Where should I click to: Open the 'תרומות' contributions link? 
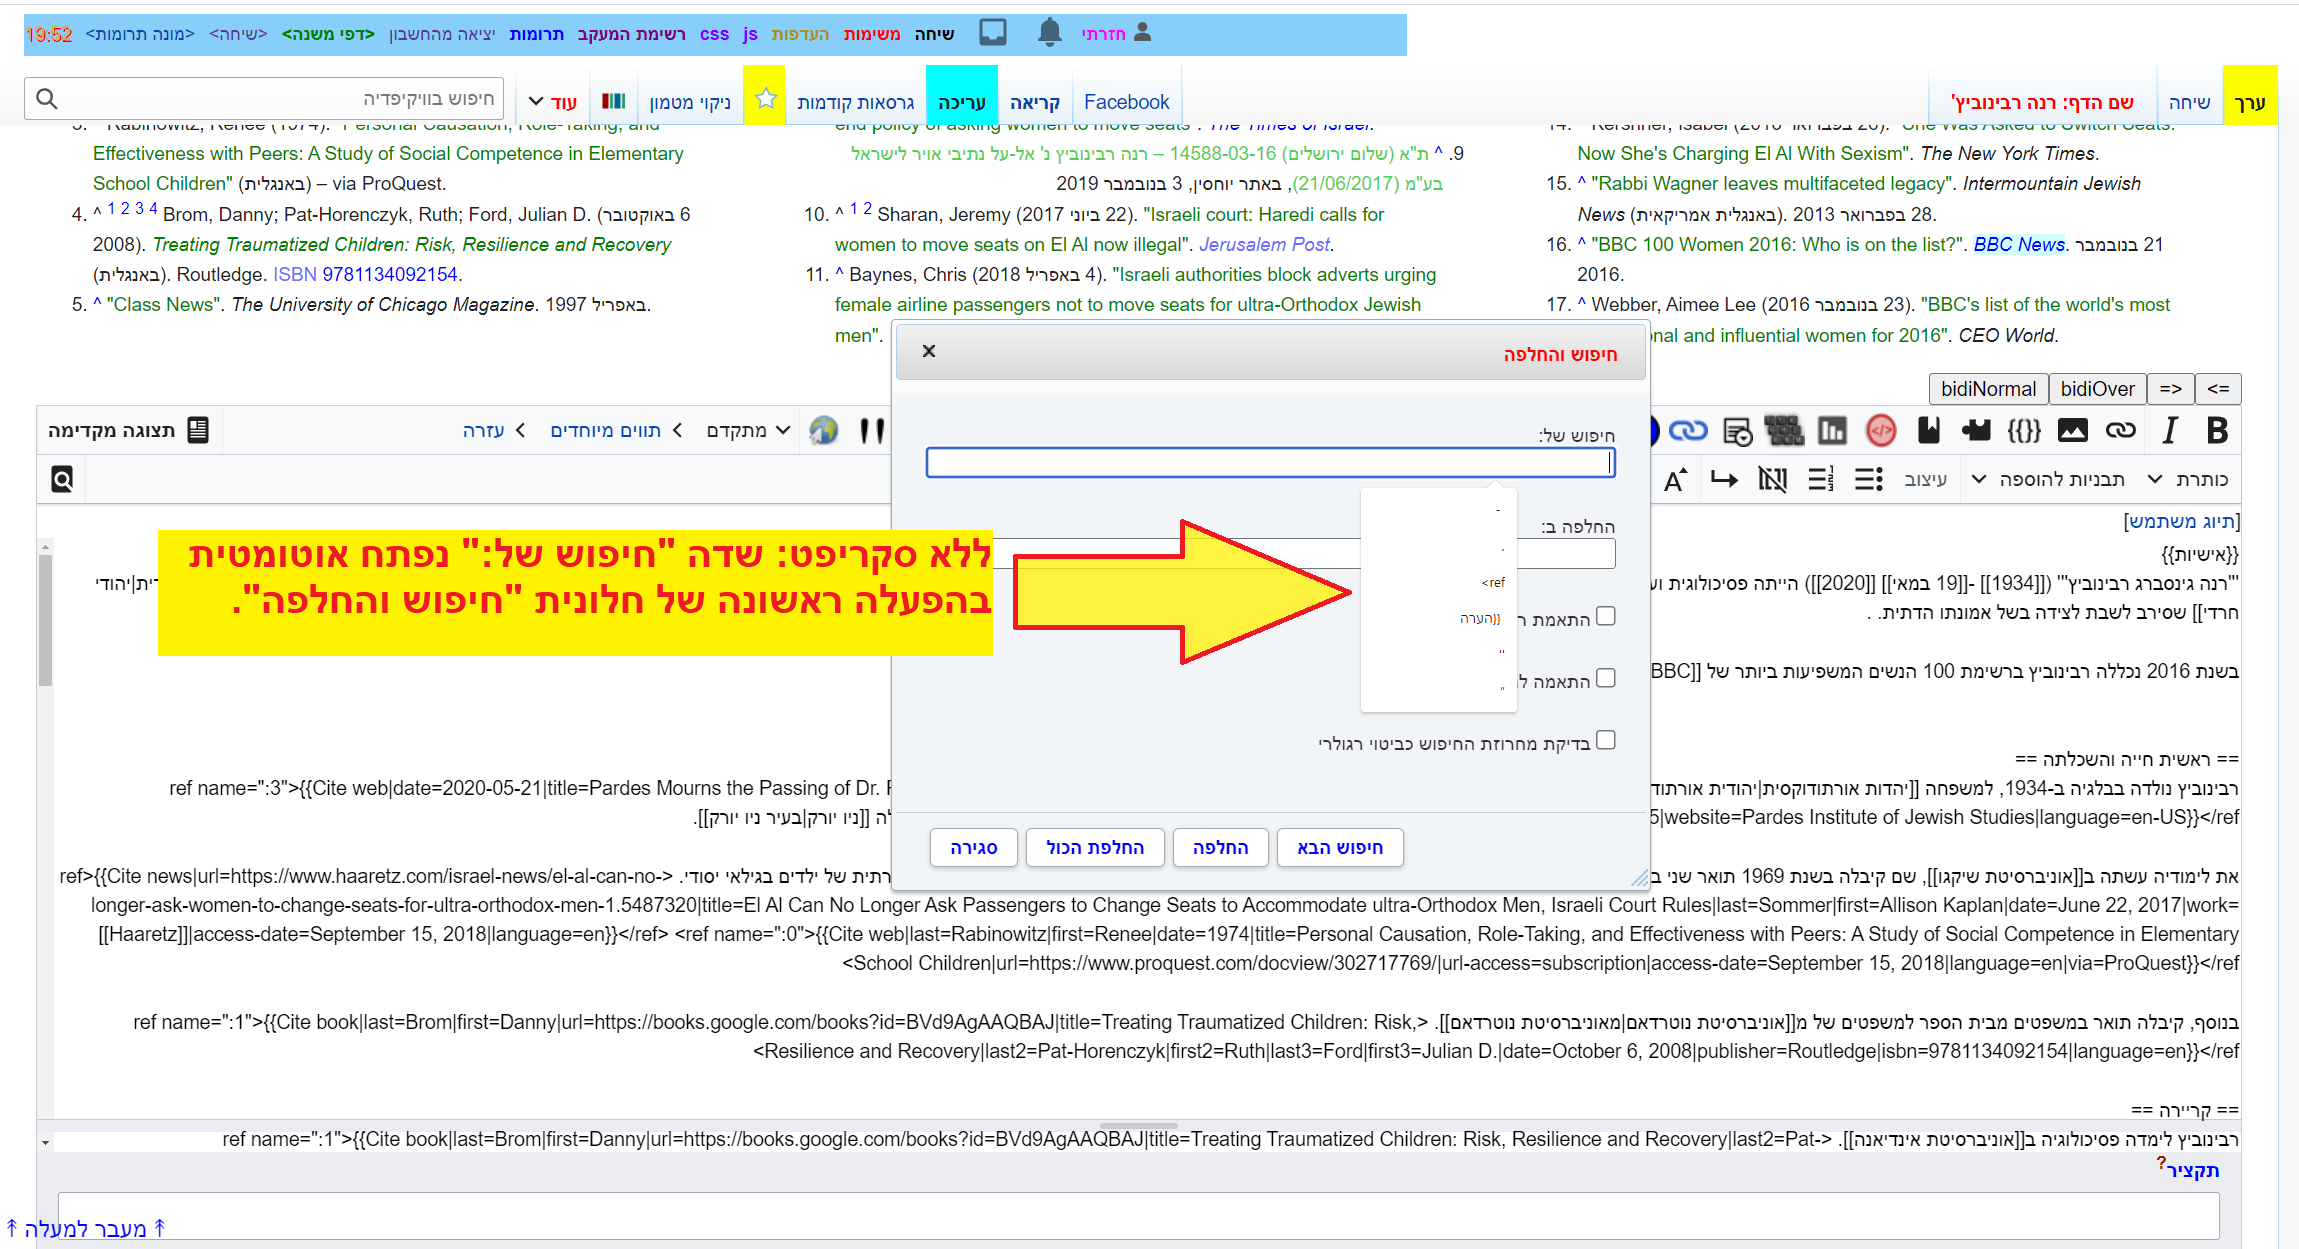[537, 34]
